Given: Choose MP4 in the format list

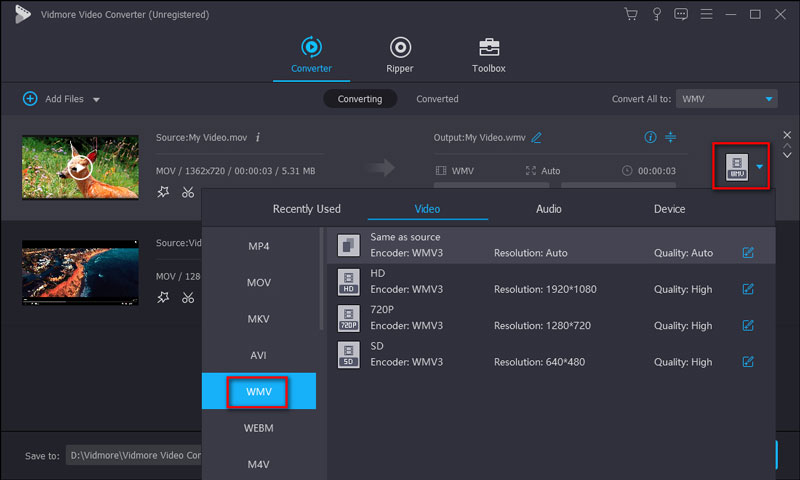Looking at the screenshot, I should click(x=259, y=246).
